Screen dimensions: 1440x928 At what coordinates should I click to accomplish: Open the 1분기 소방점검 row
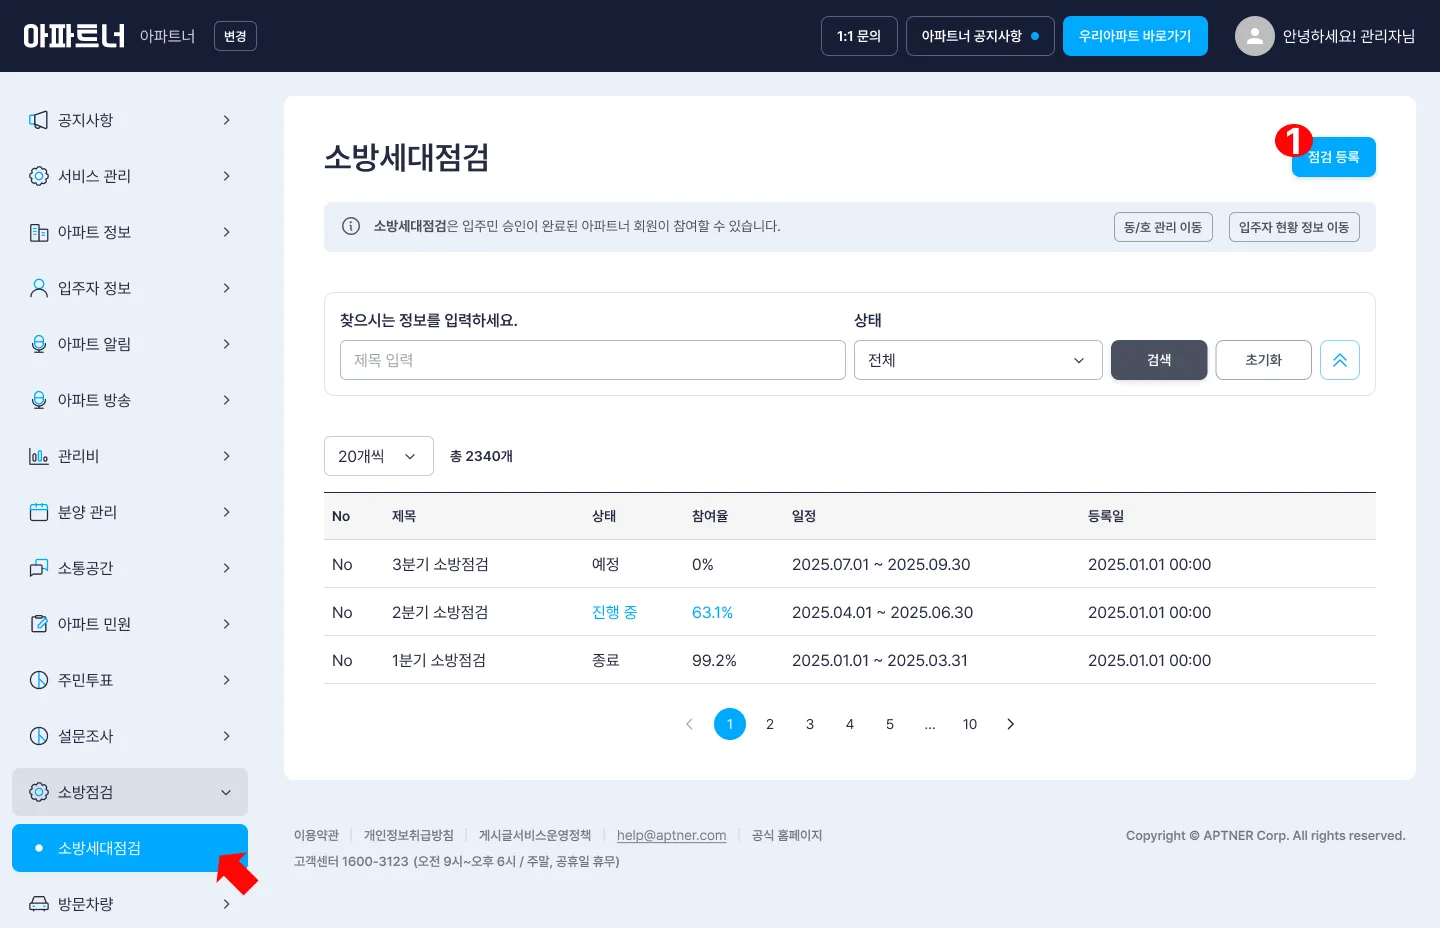click(850, 660)
